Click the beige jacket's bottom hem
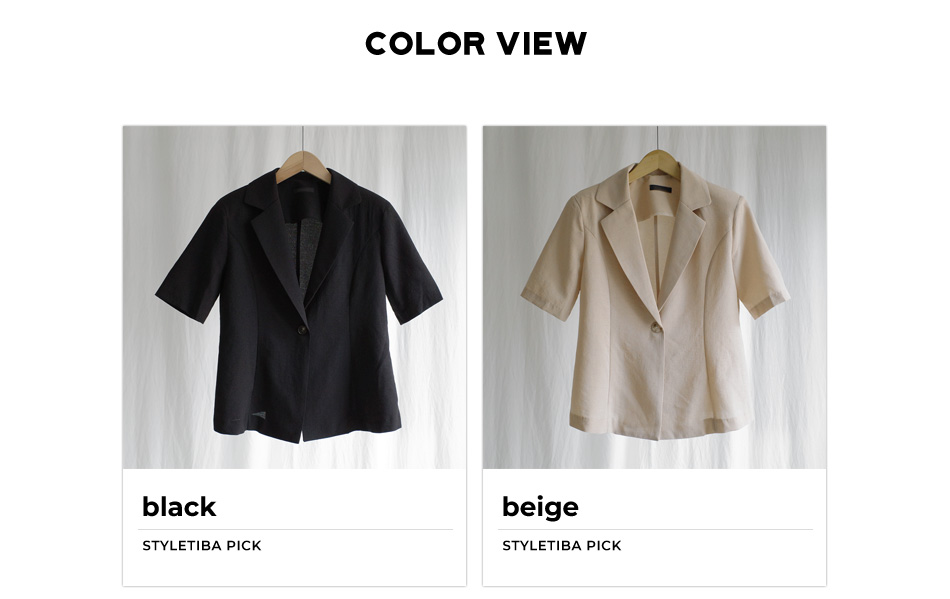Viewport: 950px width, 599px height. (x=660, y=428)
